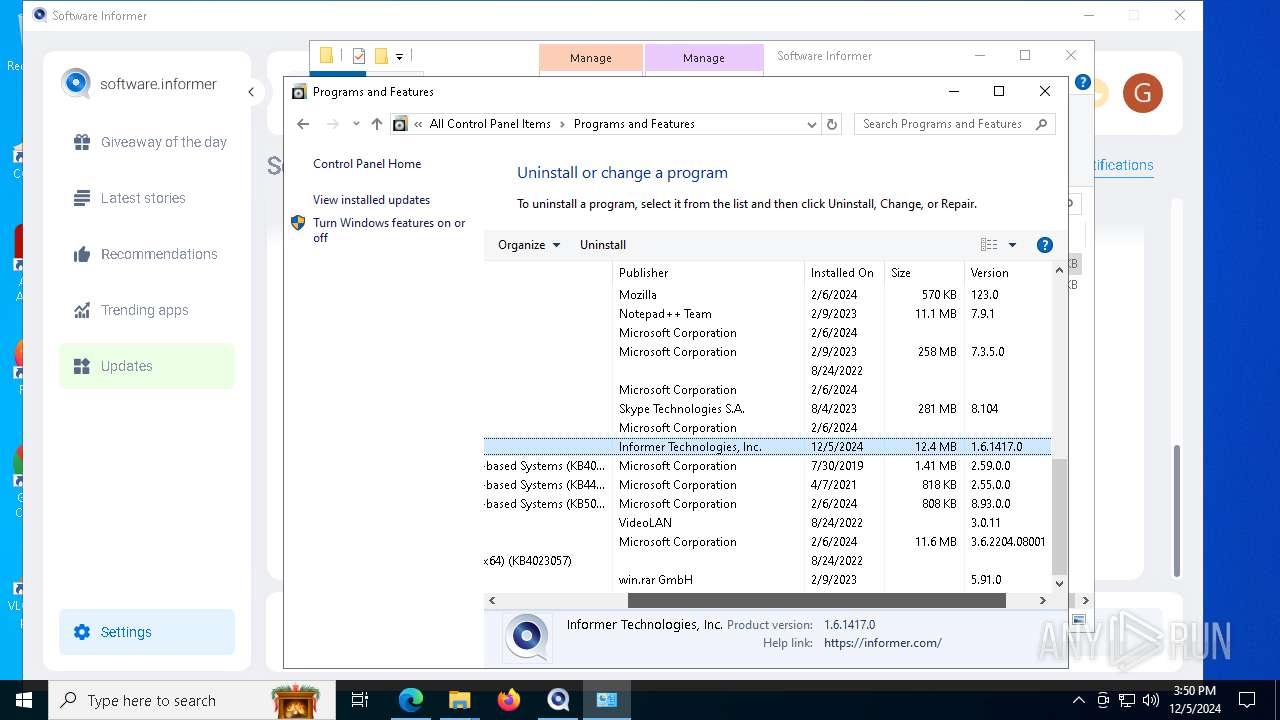Refresh the Programs and Features list
Screen dimensions: 1280x720
[831, 124]
